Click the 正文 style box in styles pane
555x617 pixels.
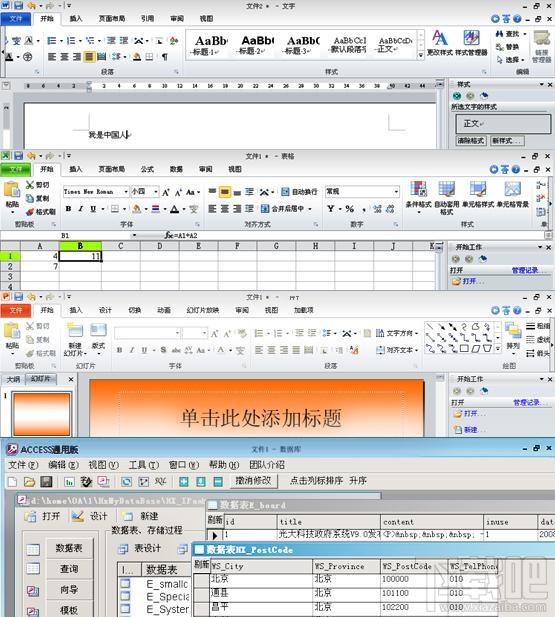click(x=503, y=124)
